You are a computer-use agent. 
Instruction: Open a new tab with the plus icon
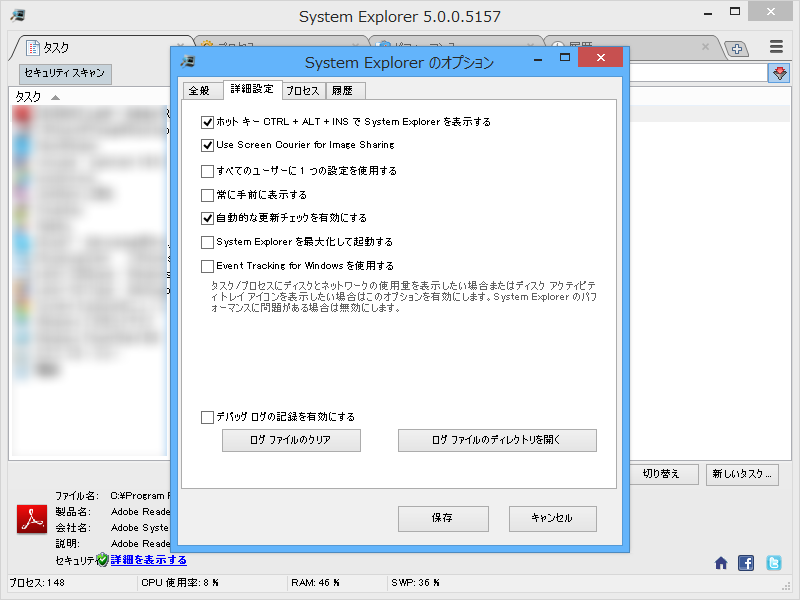point(735,47)
